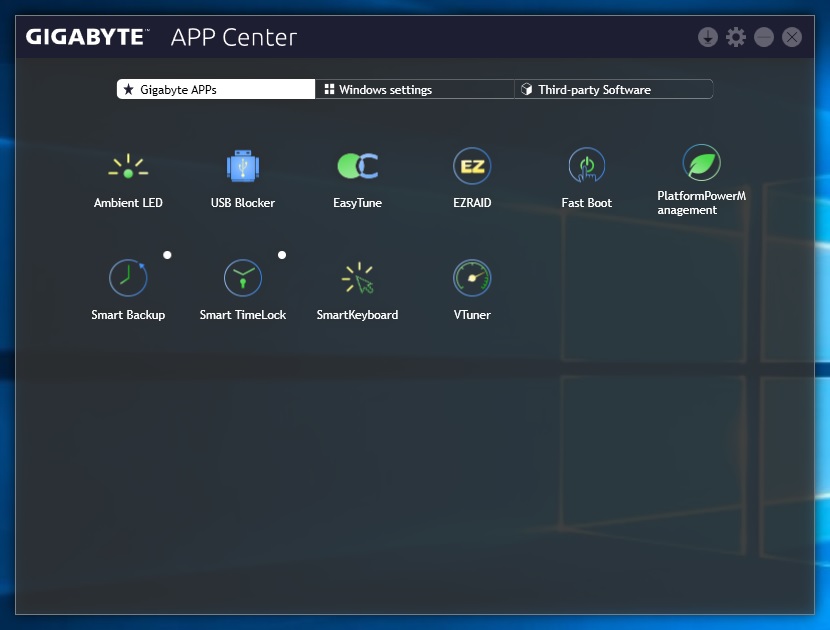Screen dimensions: 830x630
Task: Open the Third-party Software tab
Action: pos(614,89)
